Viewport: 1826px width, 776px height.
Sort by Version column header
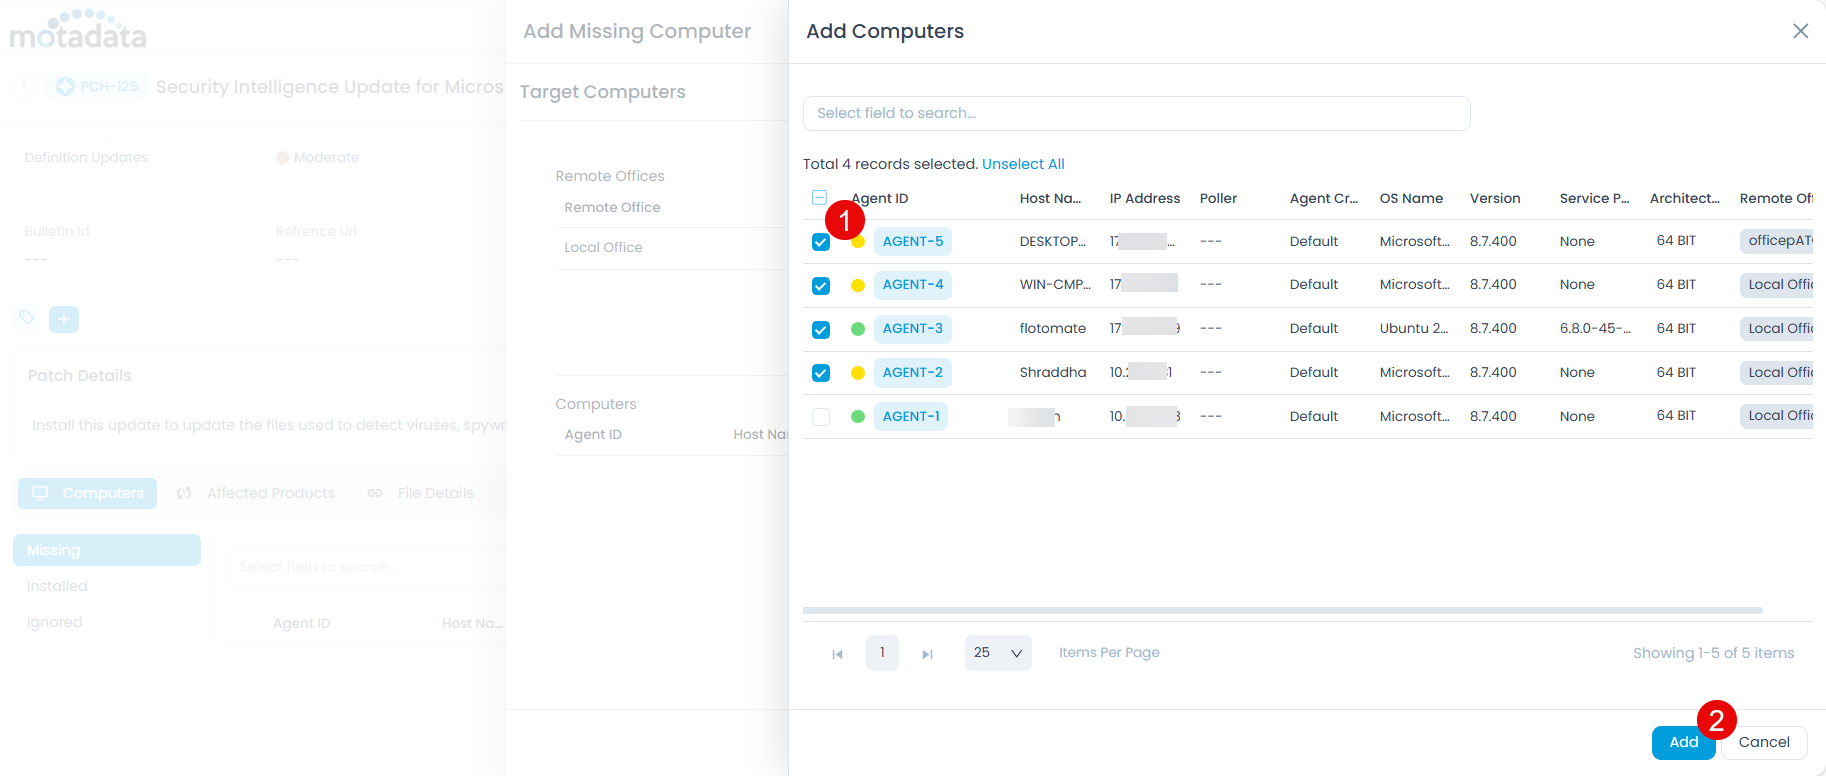(x=1495, y=198)
